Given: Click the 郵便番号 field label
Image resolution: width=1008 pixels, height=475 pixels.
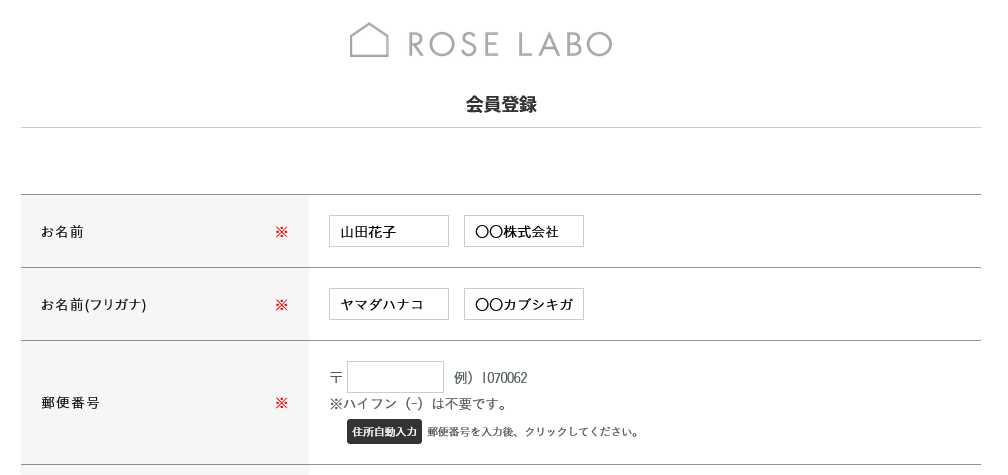Looking at the screenshot, I should point(70,403).
